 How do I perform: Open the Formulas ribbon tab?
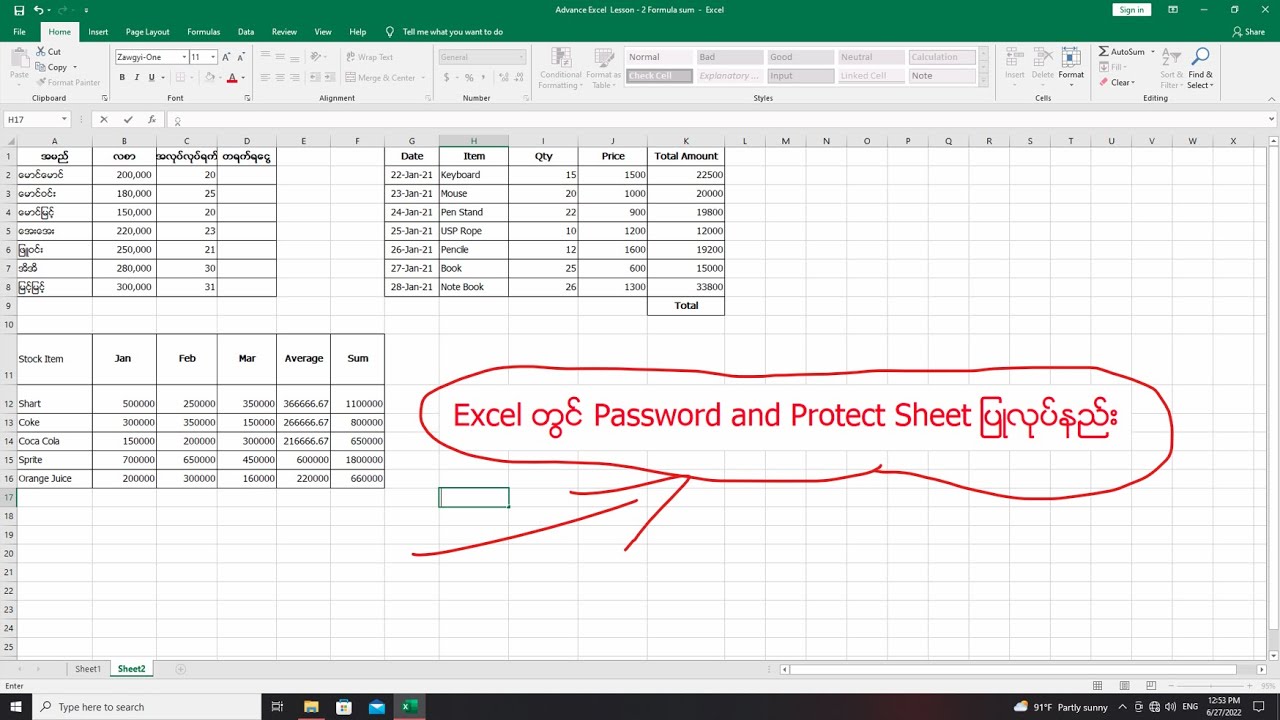[203, 32]
